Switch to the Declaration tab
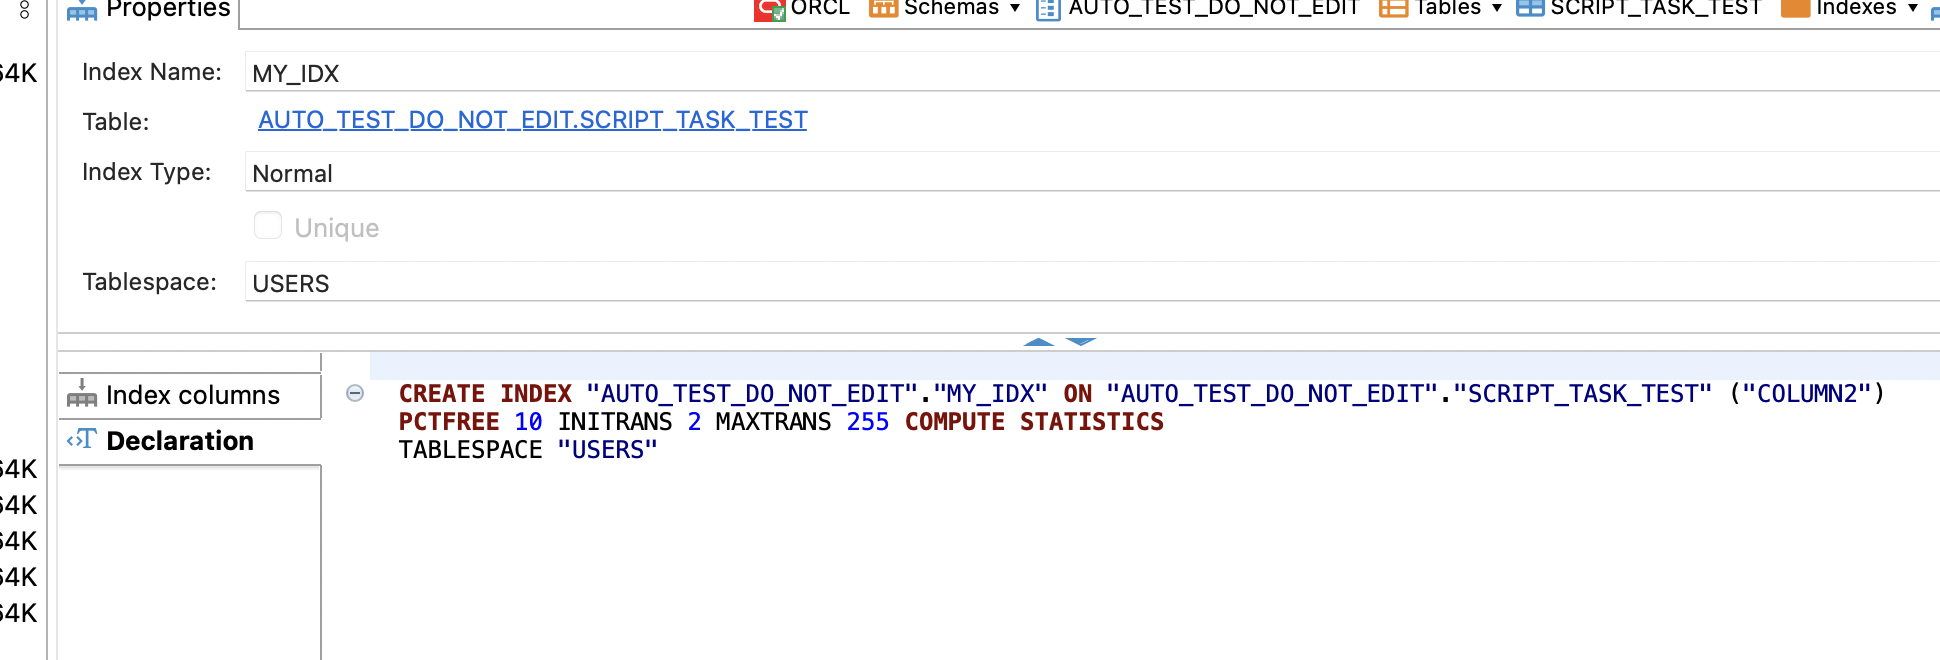Screen dimensions: 1940x660 tap(190, 441)
